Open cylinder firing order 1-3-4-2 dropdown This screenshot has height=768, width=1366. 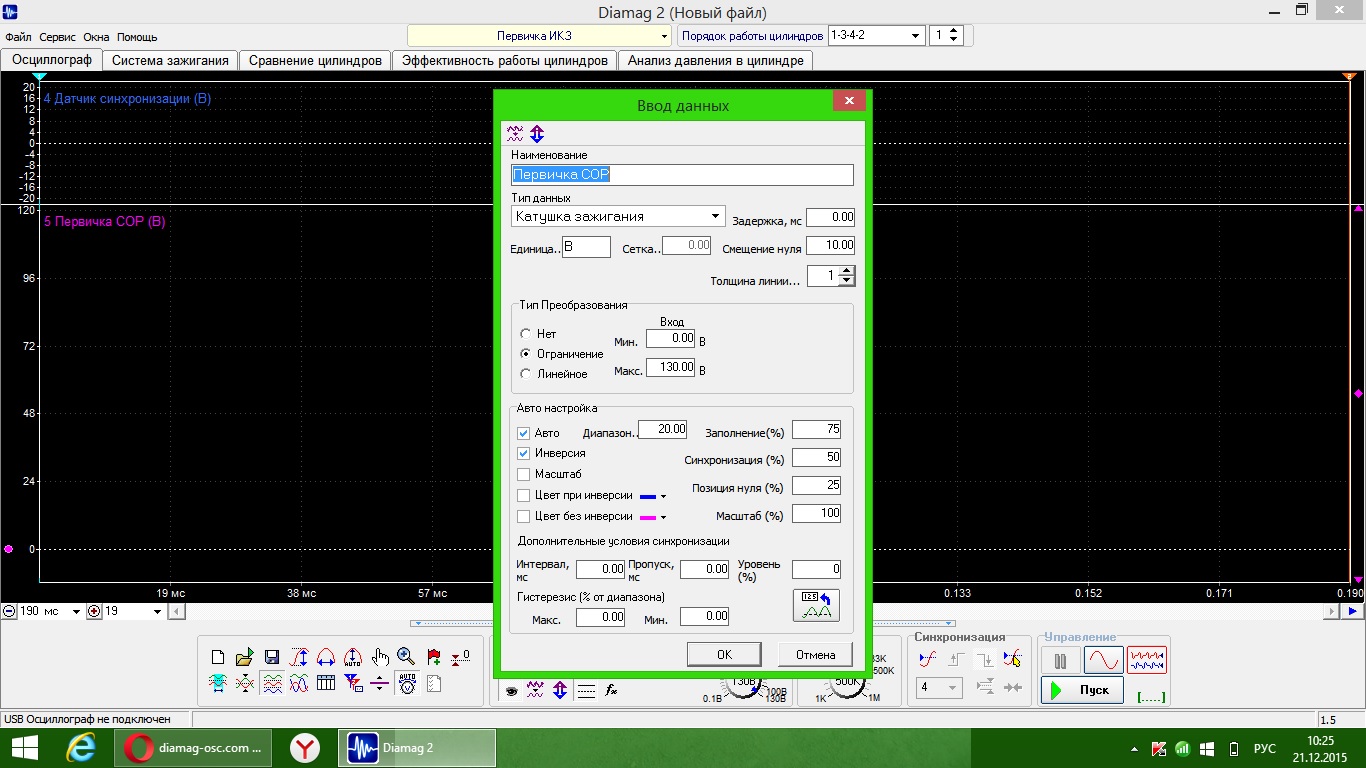(x=875, y=35)
